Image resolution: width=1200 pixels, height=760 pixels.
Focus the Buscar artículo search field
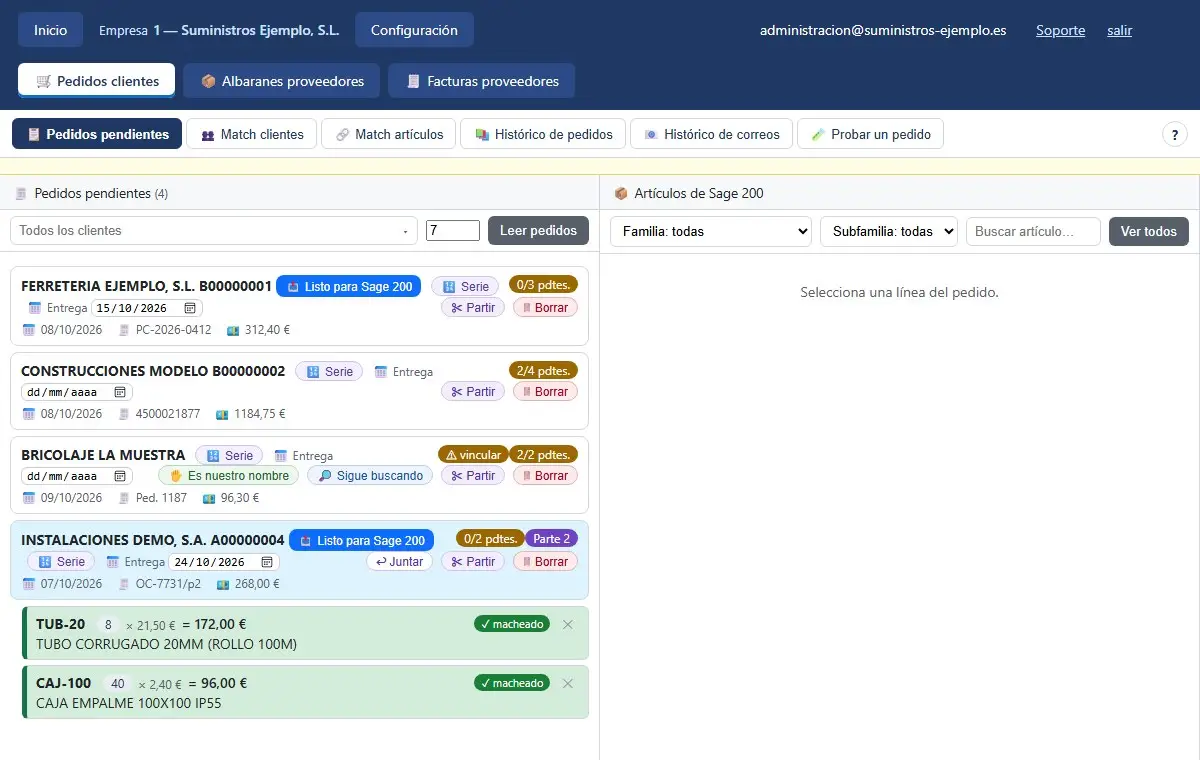point(1033,231)
